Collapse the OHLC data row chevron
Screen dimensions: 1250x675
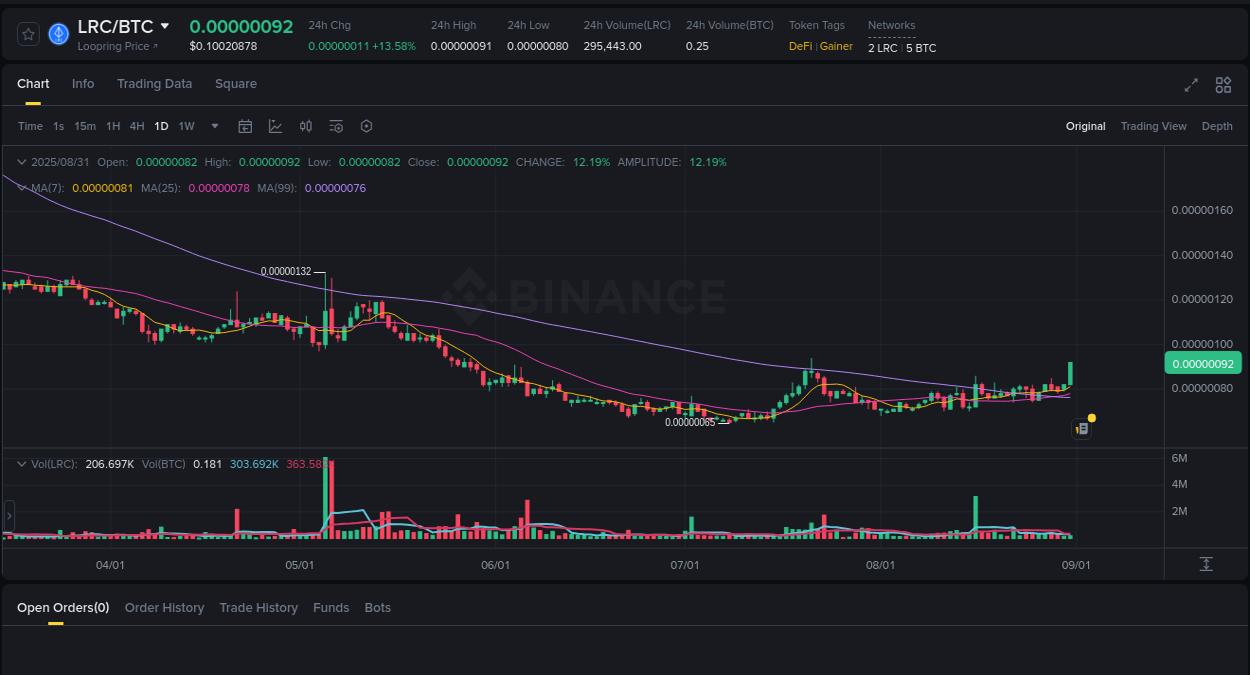point(20,162)
